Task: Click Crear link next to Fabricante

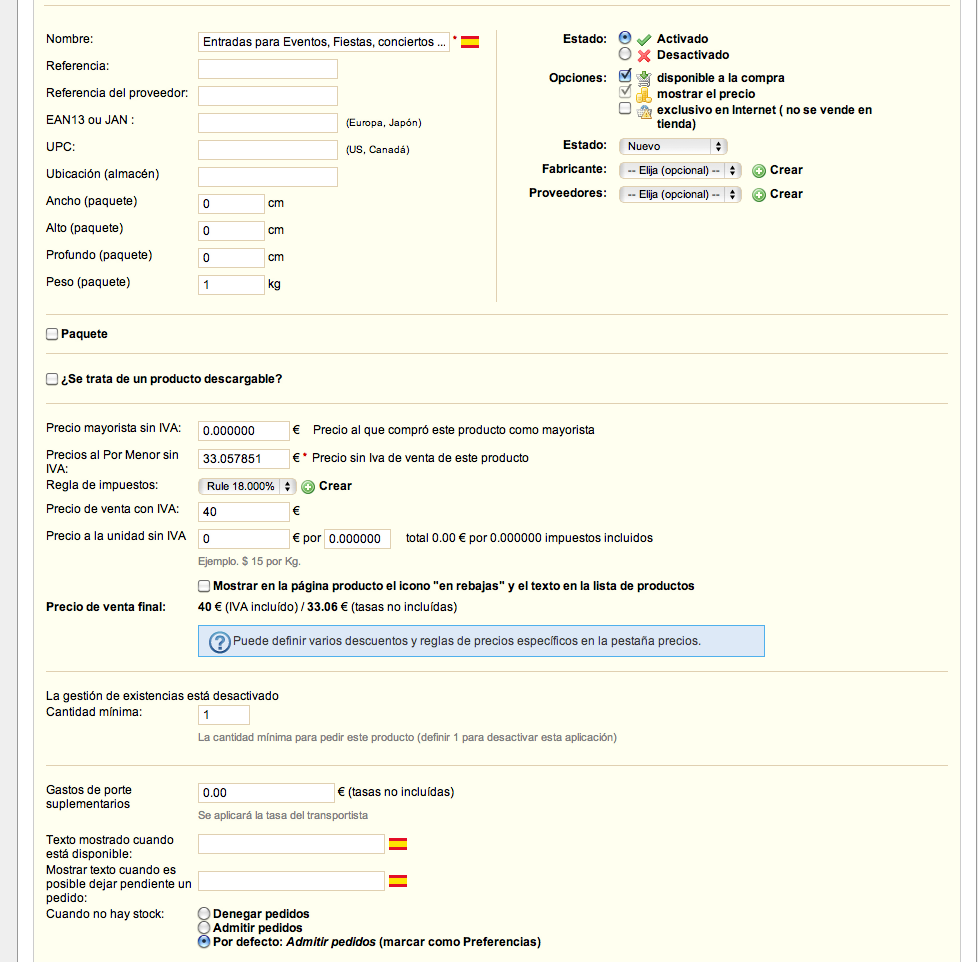Action: coord(786,170)
